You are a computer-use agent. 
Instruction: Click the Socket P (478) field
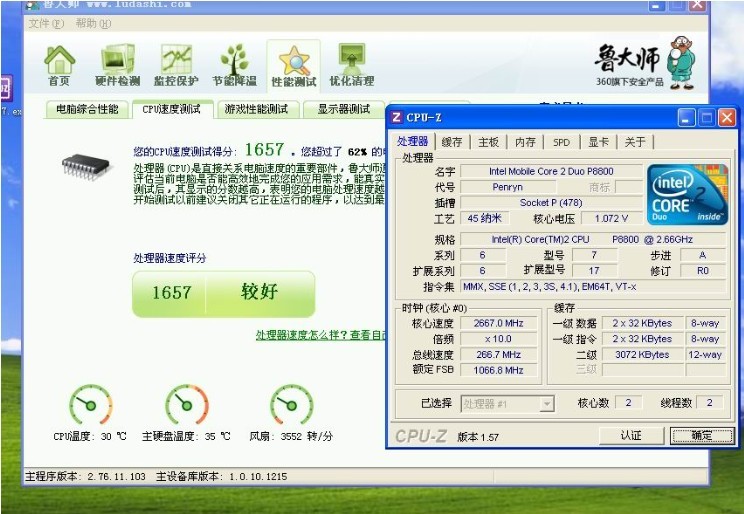click(x=551, y=203)
